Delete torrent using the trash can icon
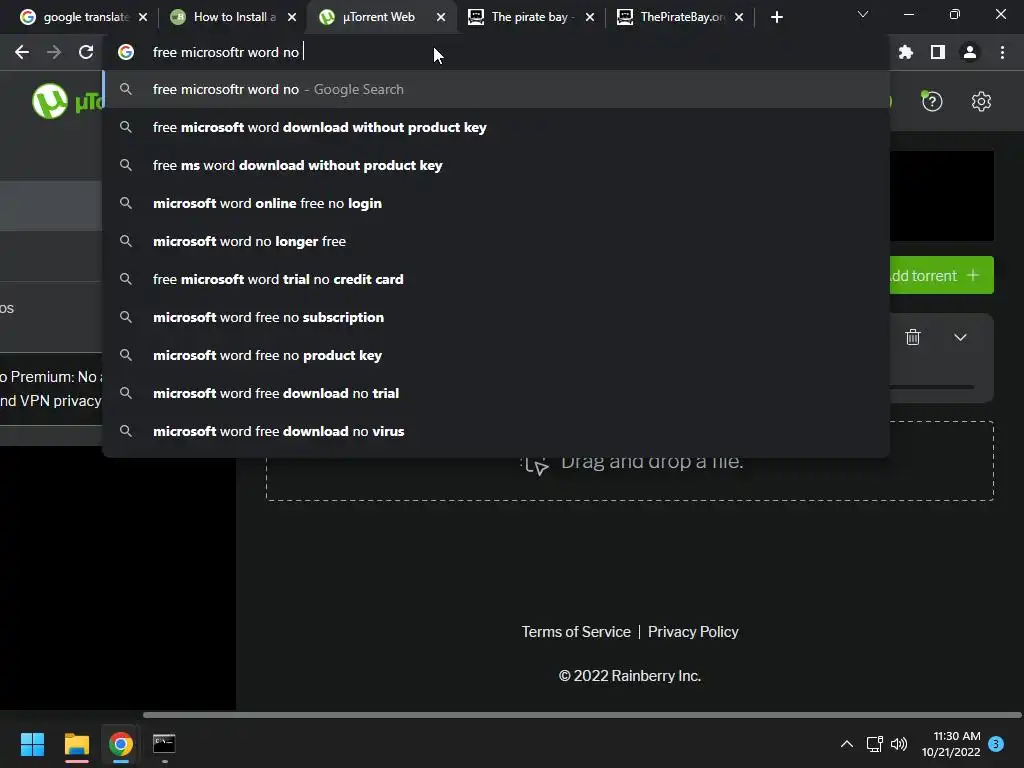 coord(913,337)
